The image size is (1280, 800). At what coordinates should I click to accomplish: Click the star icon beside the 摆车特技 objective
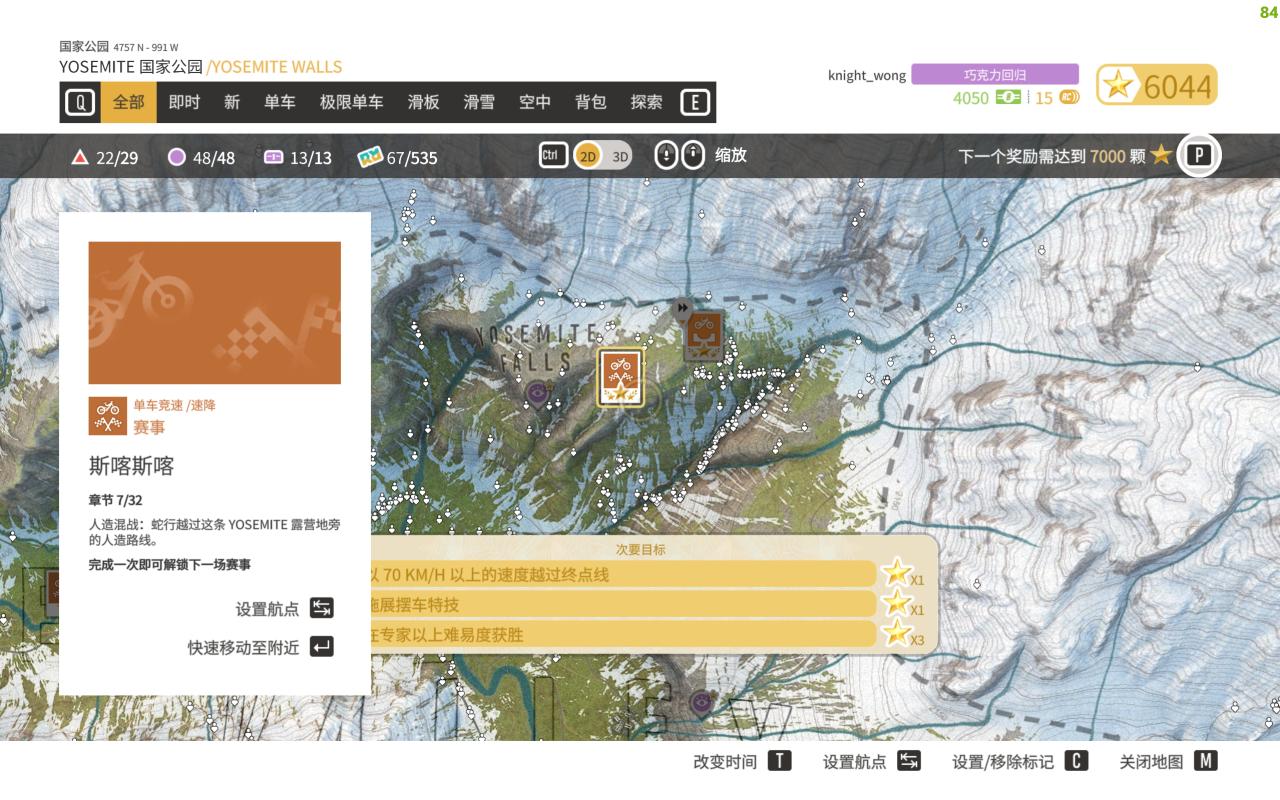[897, 603]
